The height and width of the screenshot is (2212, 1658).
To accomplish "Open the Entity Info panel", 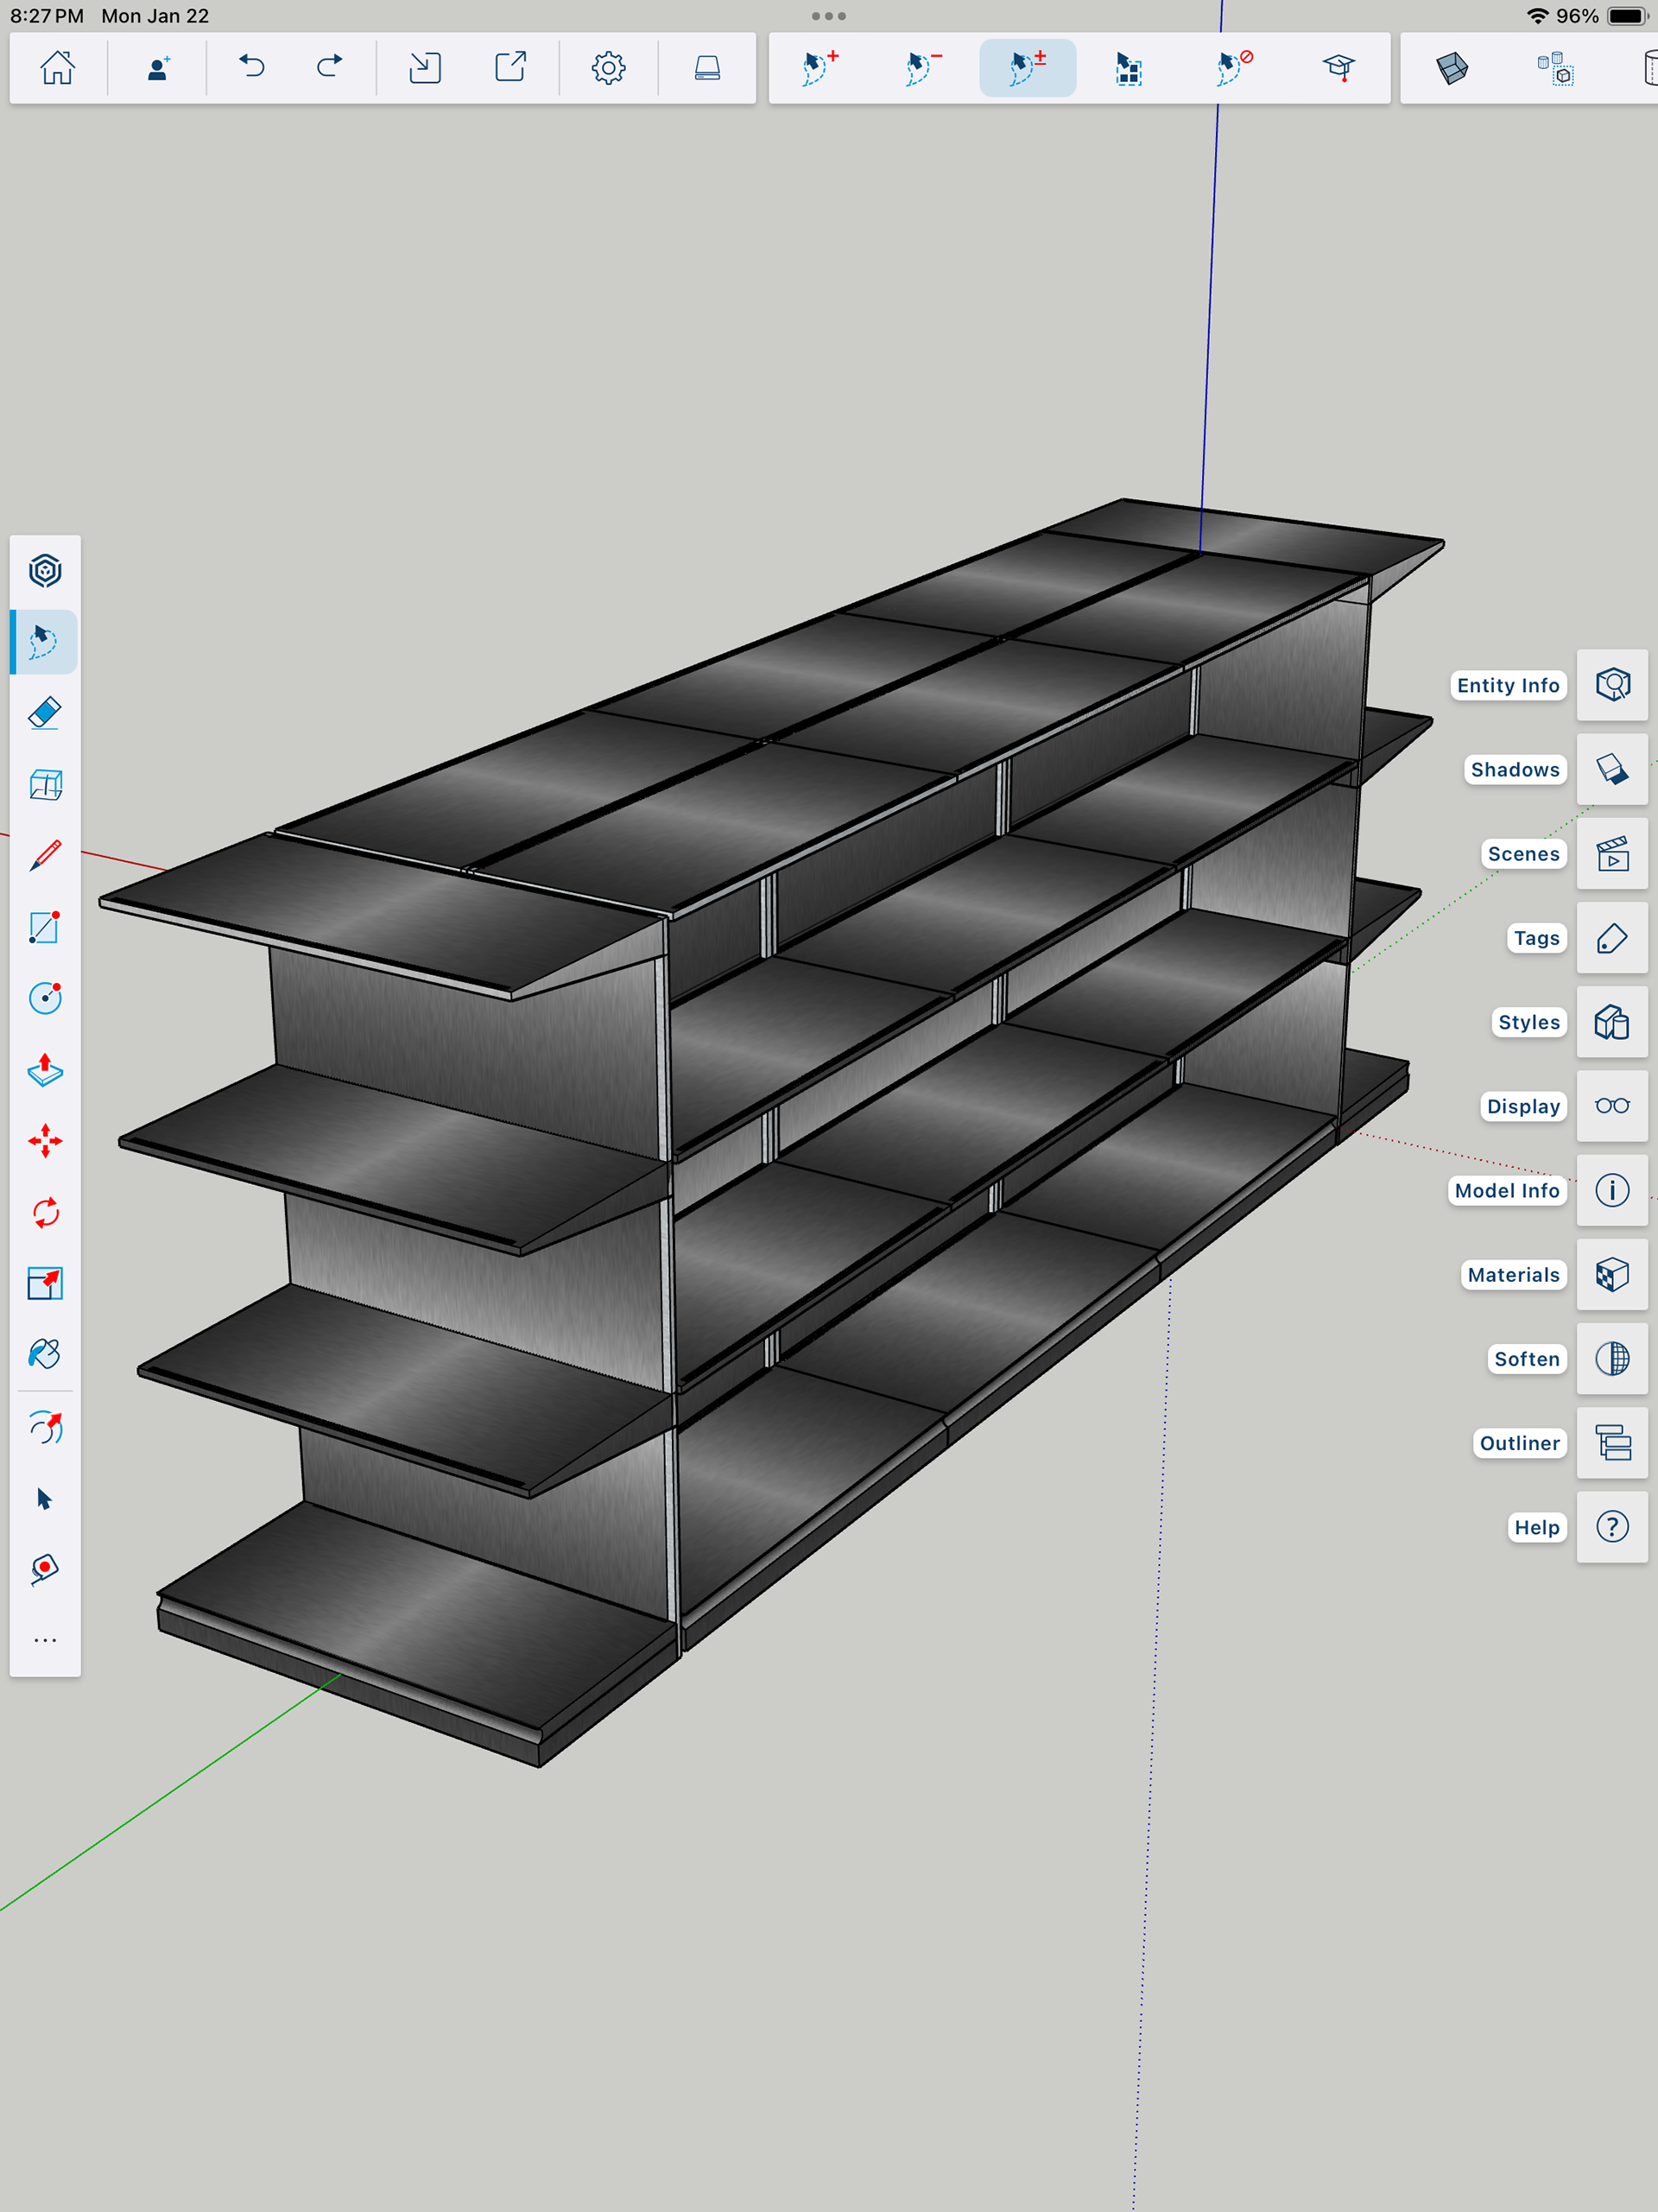I will 1611,685.
